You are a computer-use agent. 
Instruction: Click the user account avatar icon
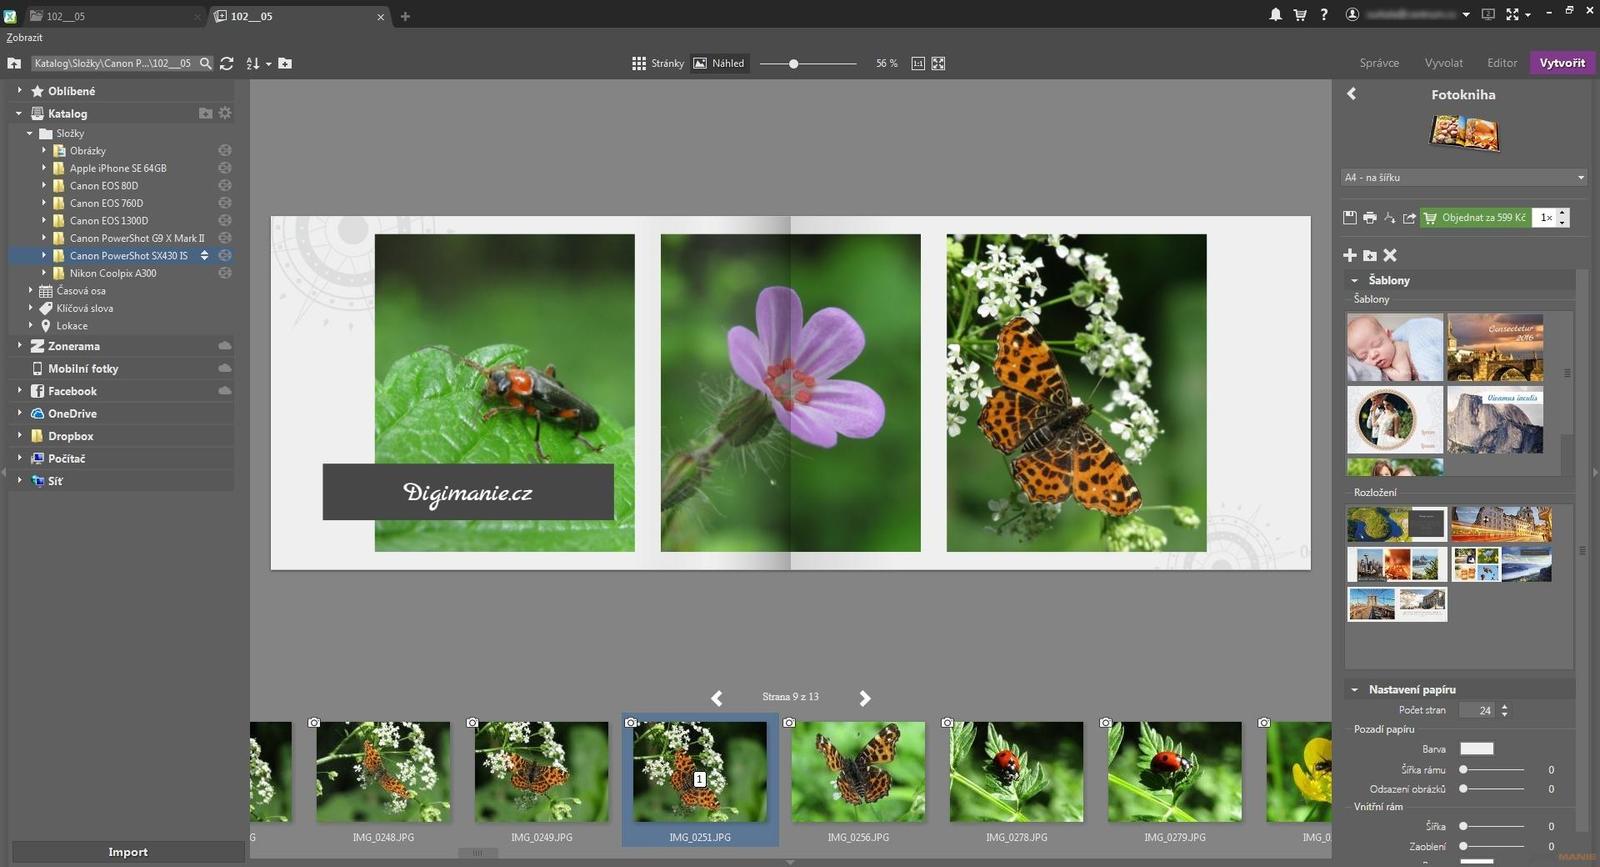point(1352,15)
